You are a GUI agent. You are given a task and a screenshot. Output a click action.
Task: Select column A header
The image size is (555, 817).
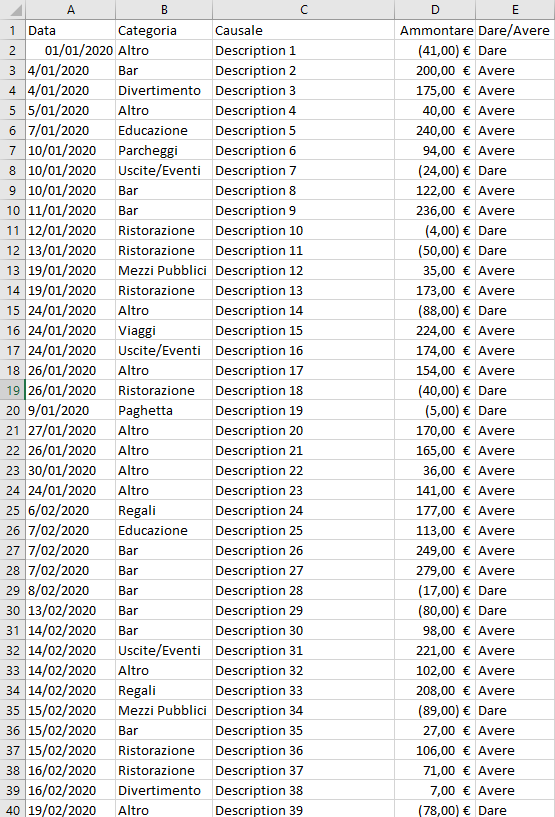tap(70, 9)
